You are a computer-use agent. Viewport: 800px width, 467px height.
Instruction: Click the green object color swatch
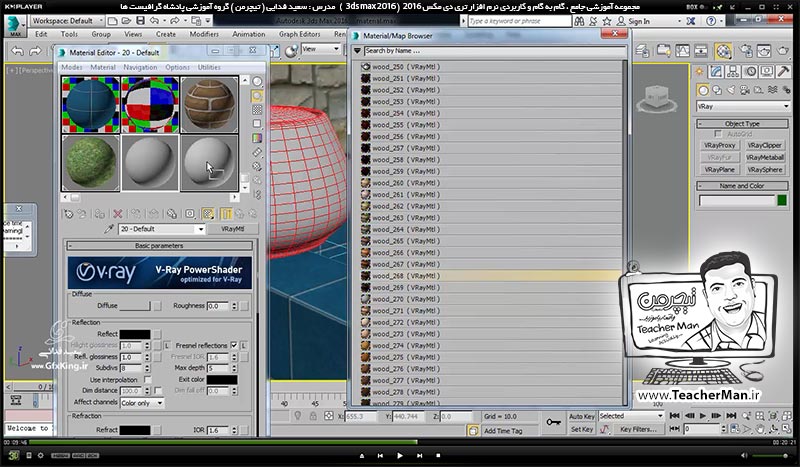click(x=782, y=201)
